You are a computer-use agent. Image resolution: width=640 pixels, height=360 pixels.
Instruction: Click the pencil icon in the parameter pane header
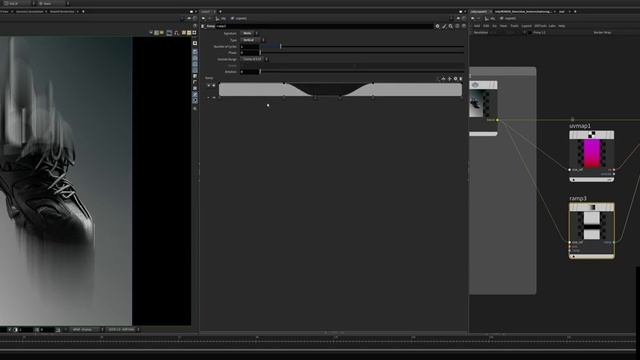click(x=444, y=26)
